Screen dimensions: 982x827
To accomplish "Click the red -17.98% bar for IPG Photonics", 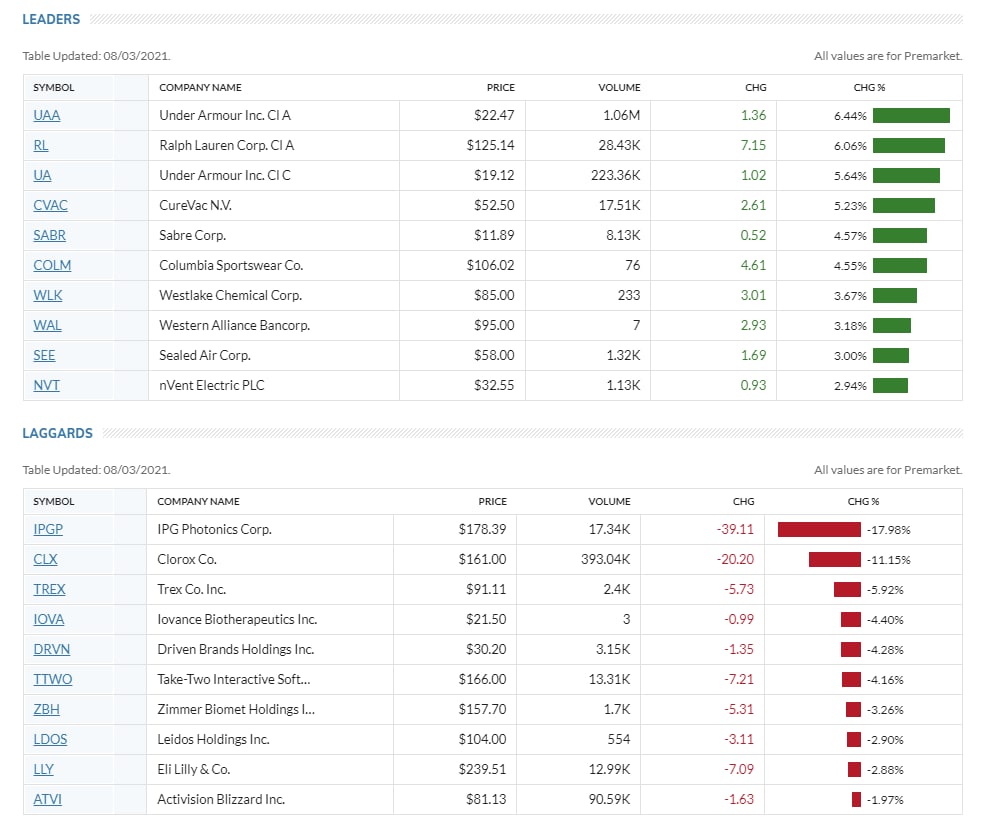I will pyautogui.click(x=819, y=530).
